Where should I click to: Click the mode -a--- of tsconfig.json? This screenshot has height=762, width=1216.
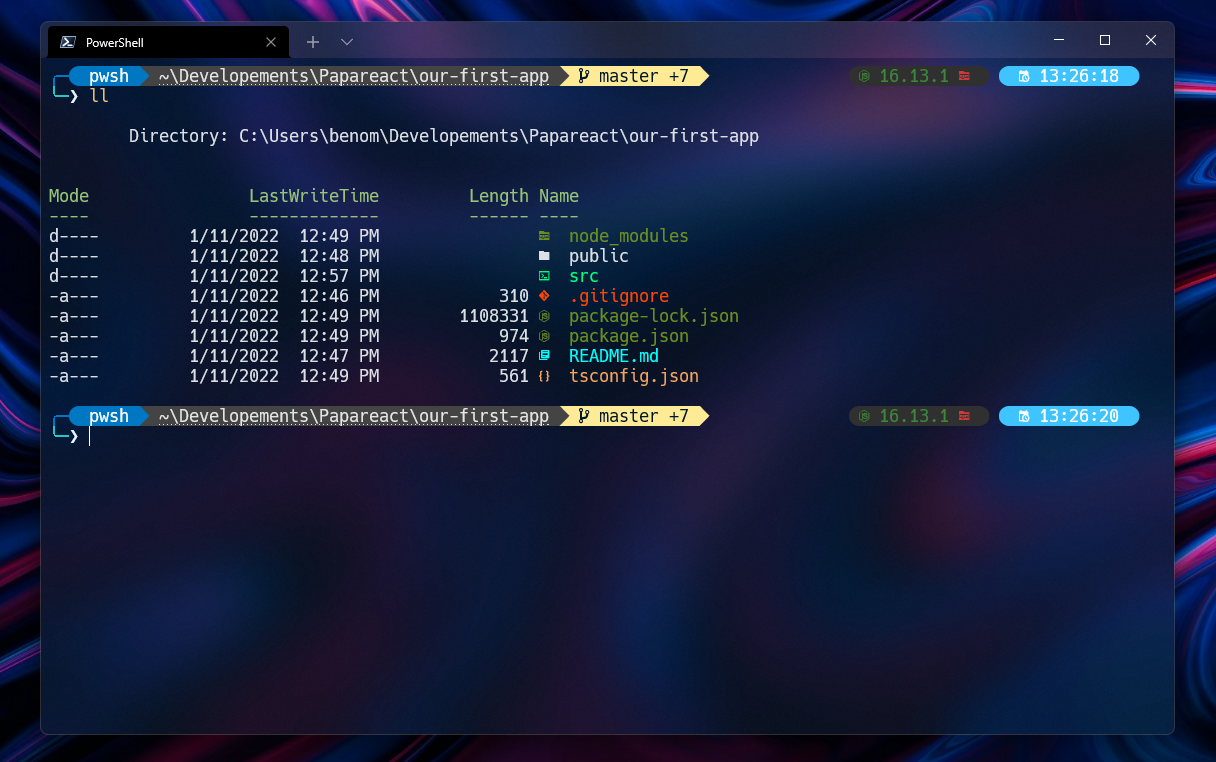(x=74, y=376)
